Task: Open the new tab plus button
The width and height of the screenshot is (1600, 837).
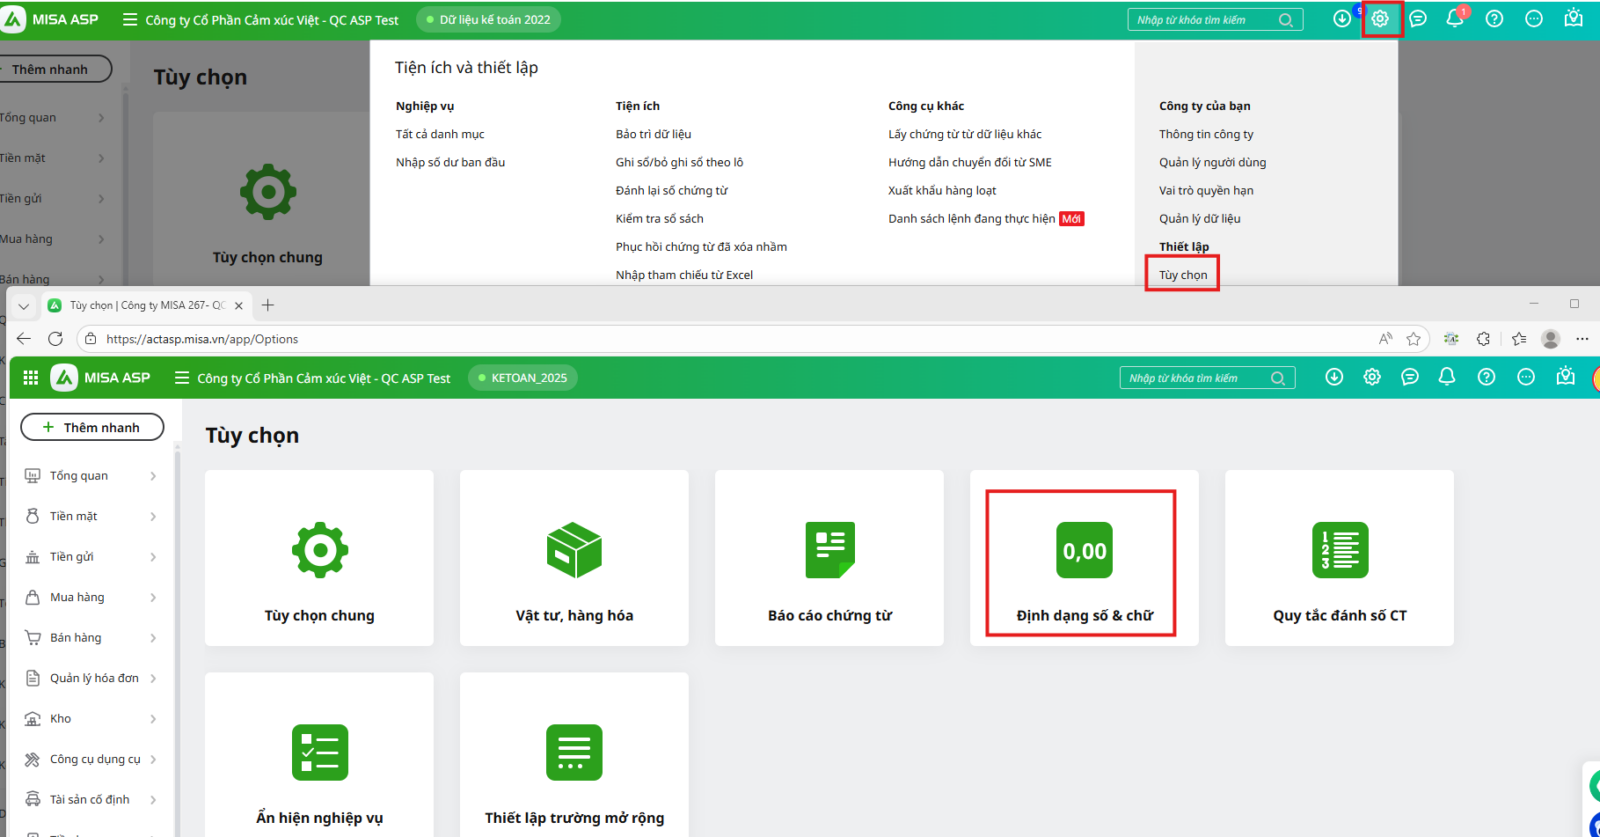Action: (x=268, y=305)
